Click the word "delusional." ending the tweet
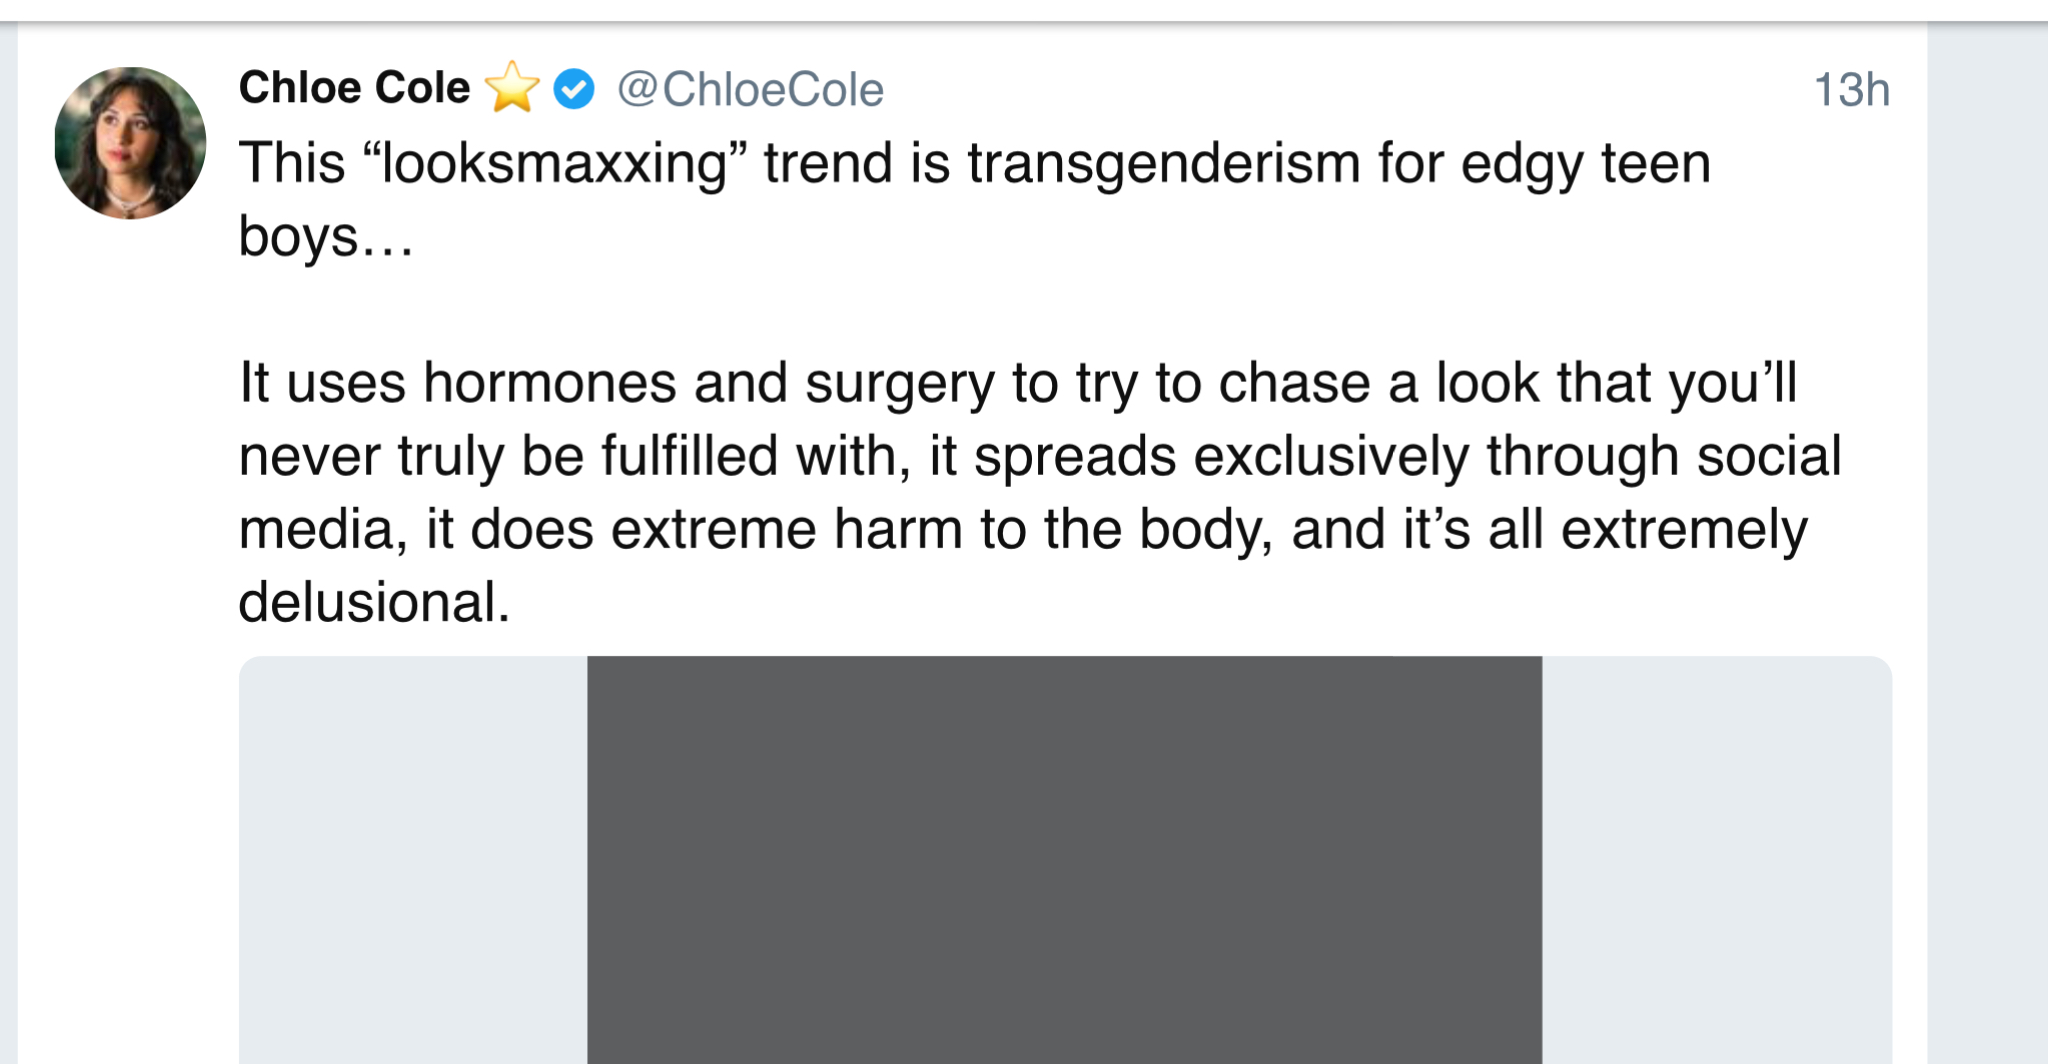Viewport: 2048px width, 1064px height. (374, 603)
